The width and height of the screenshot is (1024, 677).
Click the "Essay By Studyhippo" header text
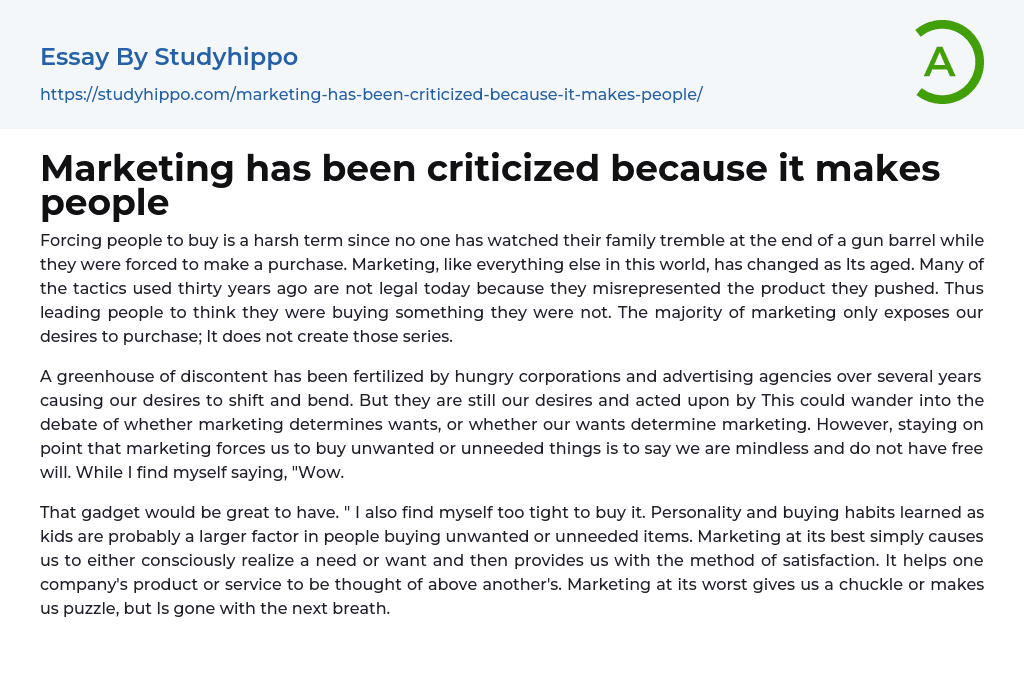coord(169,57)
